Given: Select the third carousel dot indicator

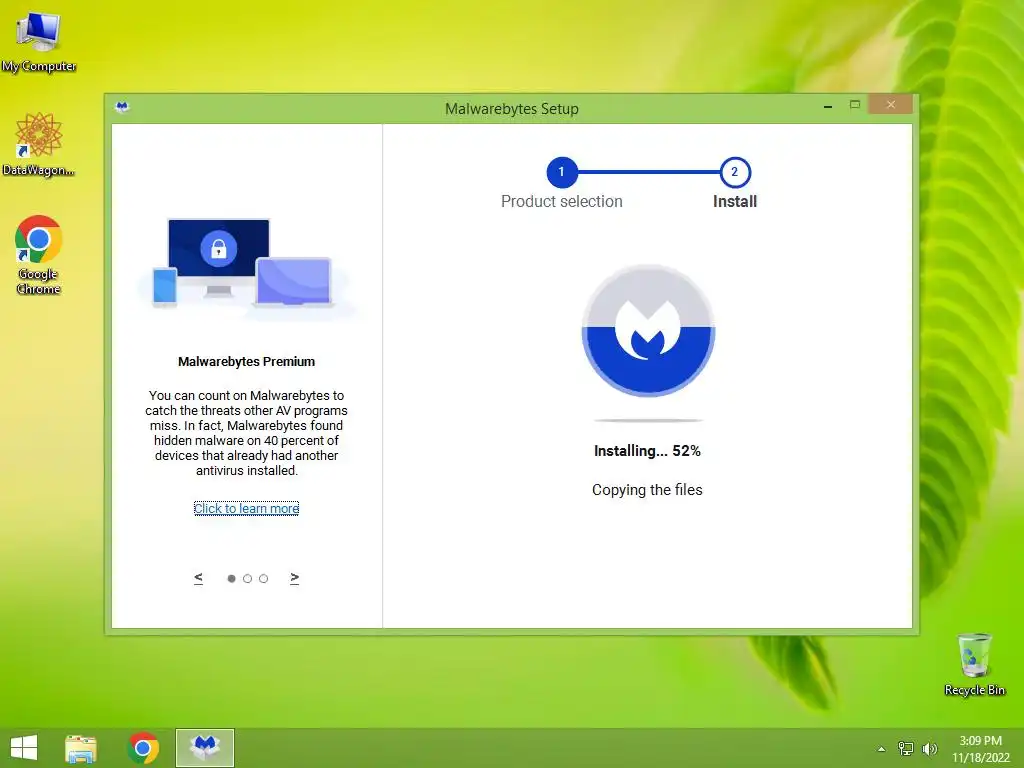Looking at the screenshot, I should coord(263,579).
